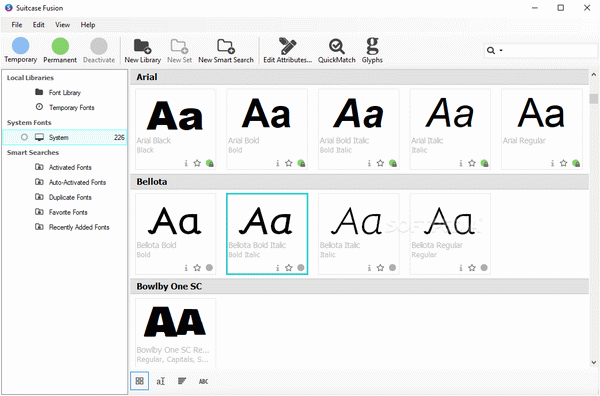Viewport: 600px width, 396px height.
Task: Open the Edit menu
Action: pyautogui.click(x=39, y=25)
